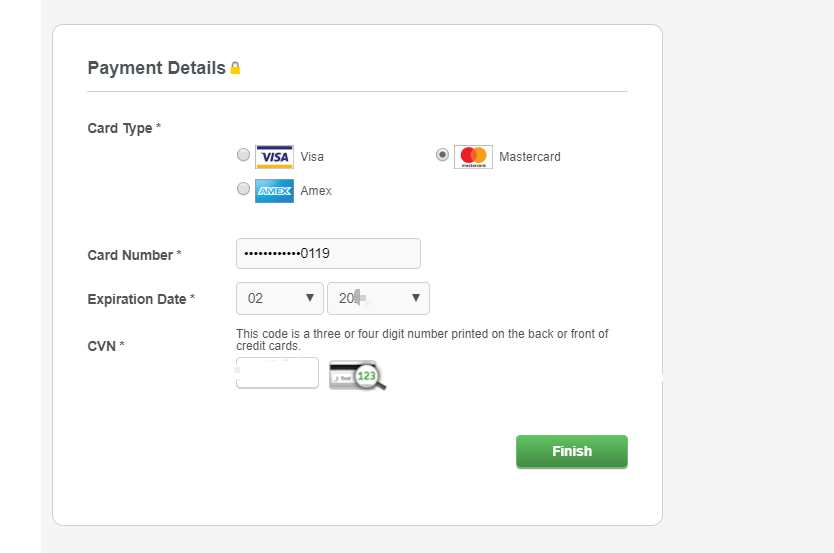Click the Visa text label
Viewport: 834px width, 553px height.
(312, 157)
